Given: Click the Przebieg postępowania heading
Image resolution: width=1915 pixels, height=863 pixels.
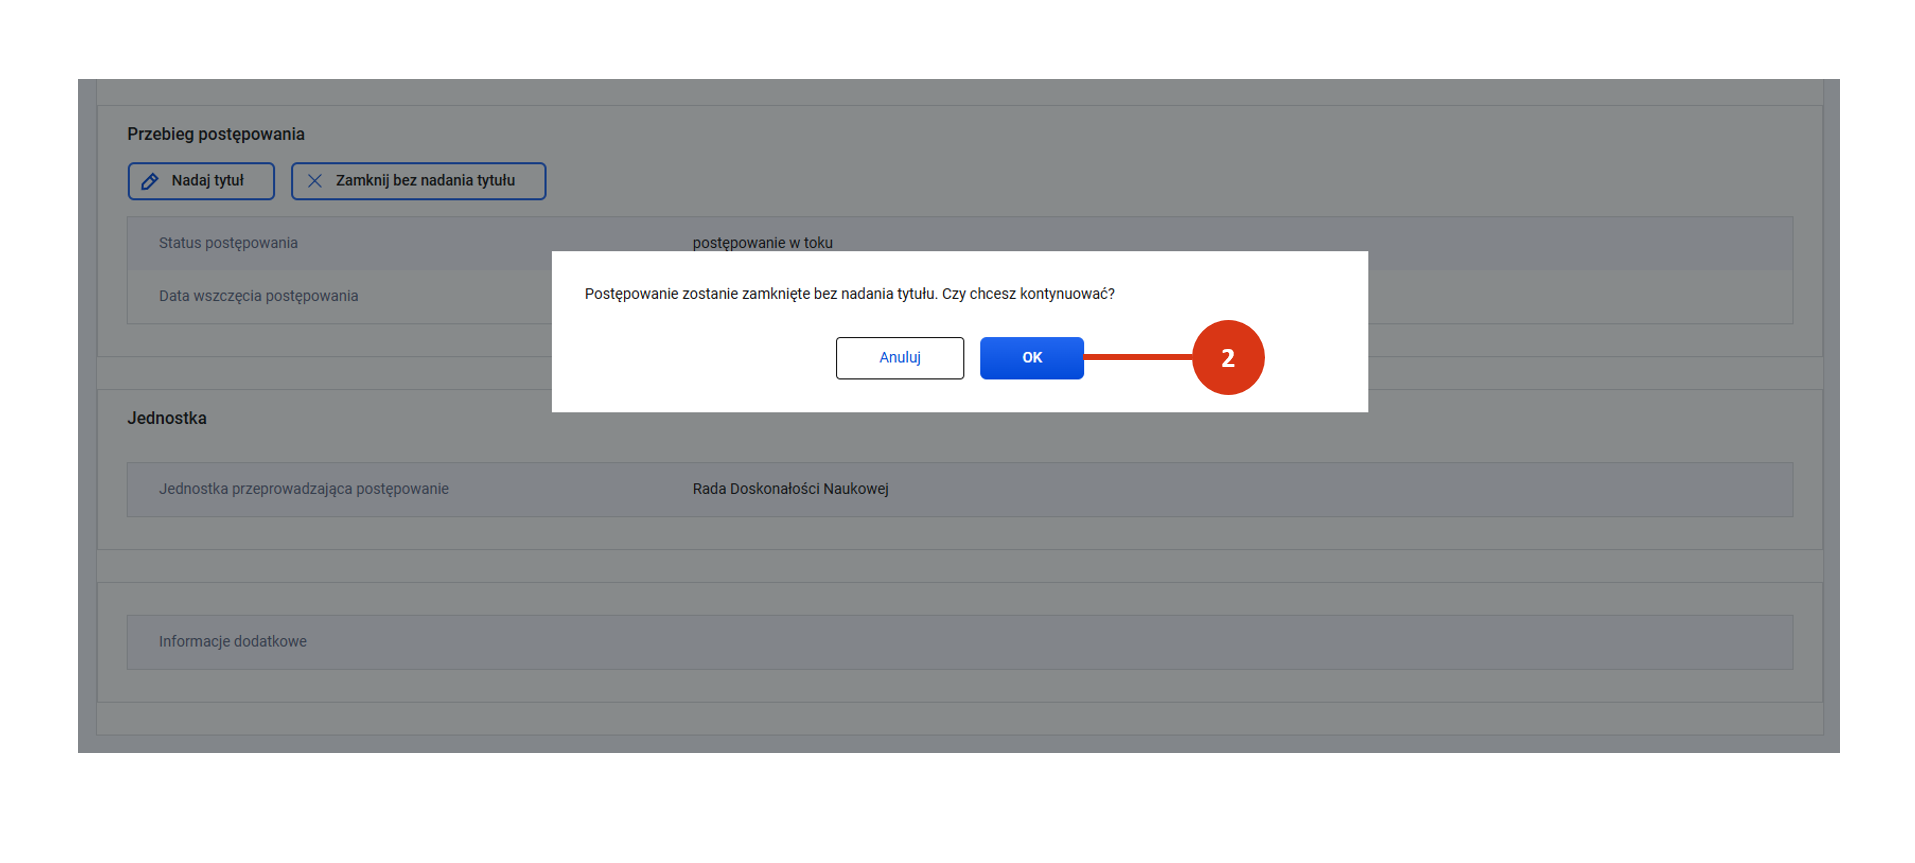Looking at the screenshot, I should [216, 134].
